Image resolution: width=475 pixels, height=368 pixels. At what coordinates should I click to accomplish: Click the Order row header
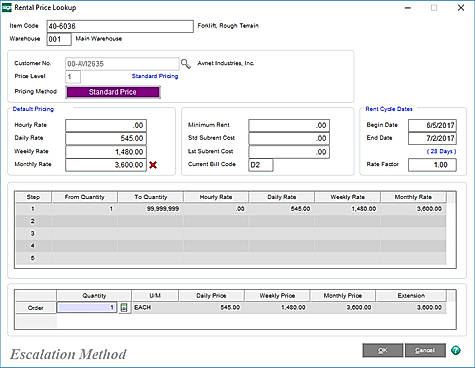(x=36, y=308)
